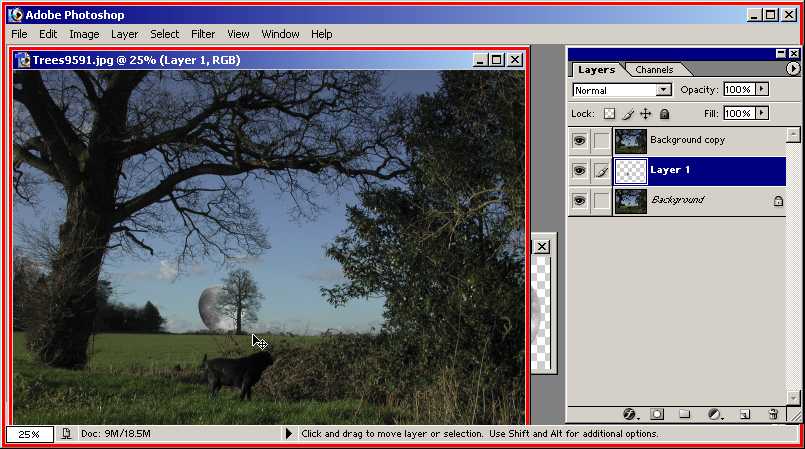Toggle visibility of Layer 1
Screen dimensions: 805x449
pos(579,171)
